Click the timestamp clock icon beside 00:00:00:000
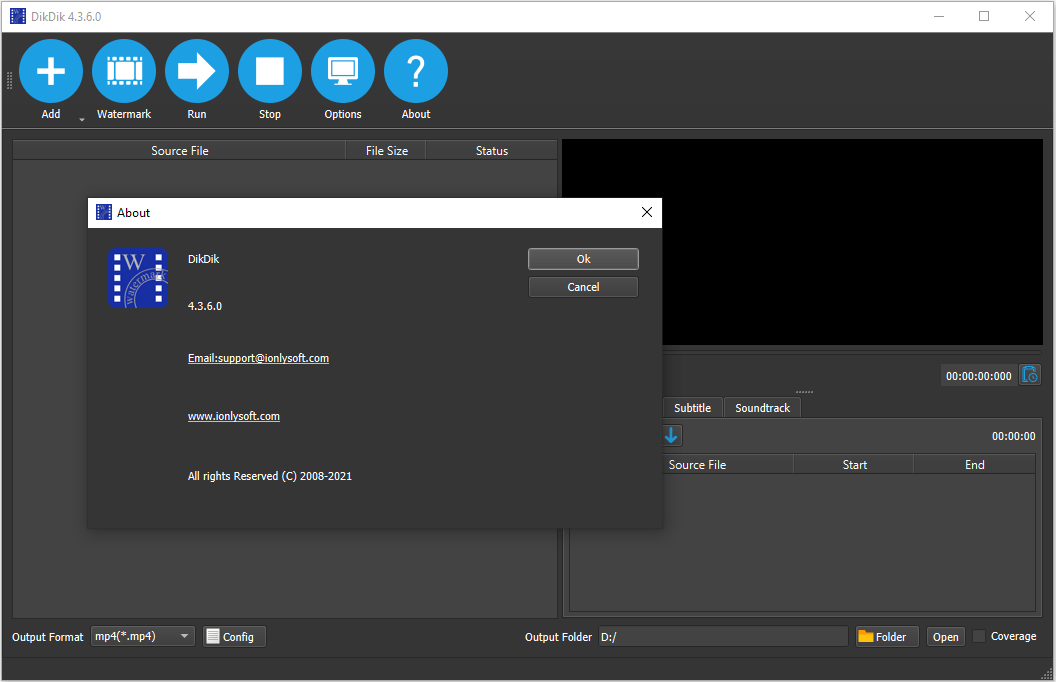The image size is (1056, 682). [1030, 375]
